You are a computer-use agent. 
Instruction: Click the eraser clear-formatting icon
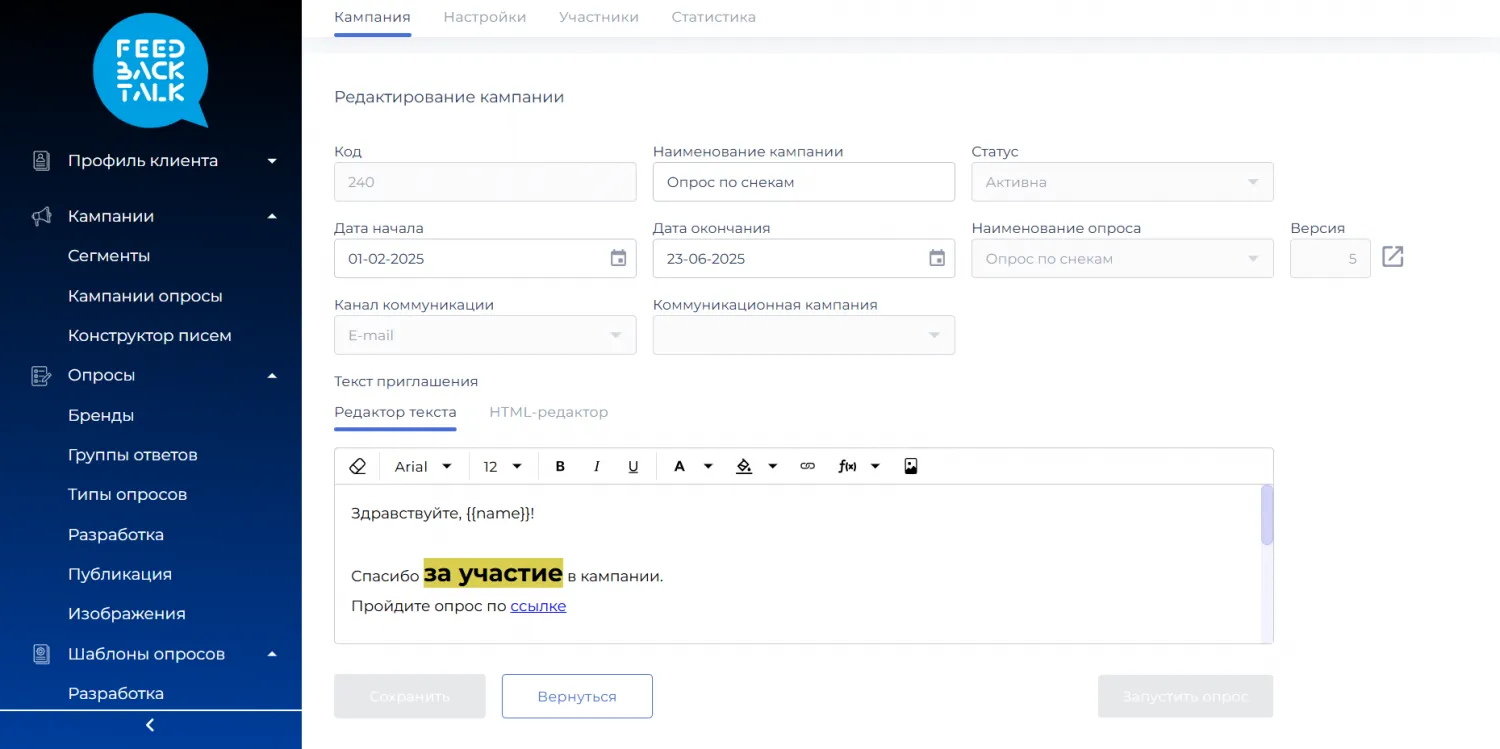coord(357,466)
